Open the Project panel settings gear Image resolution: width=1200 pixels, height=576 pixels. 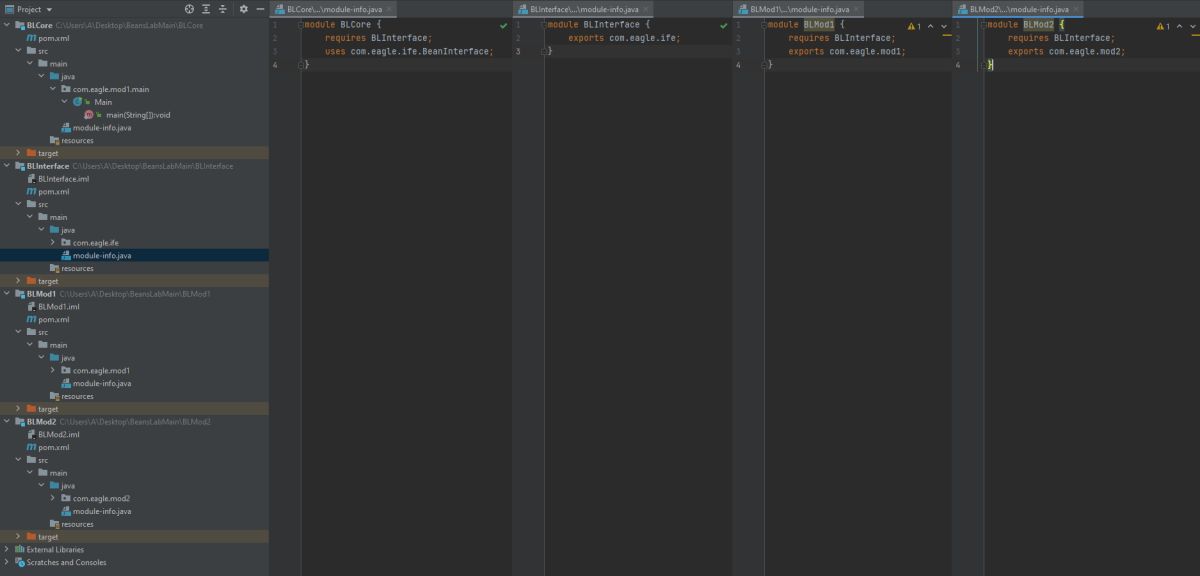tap(243, 8)
